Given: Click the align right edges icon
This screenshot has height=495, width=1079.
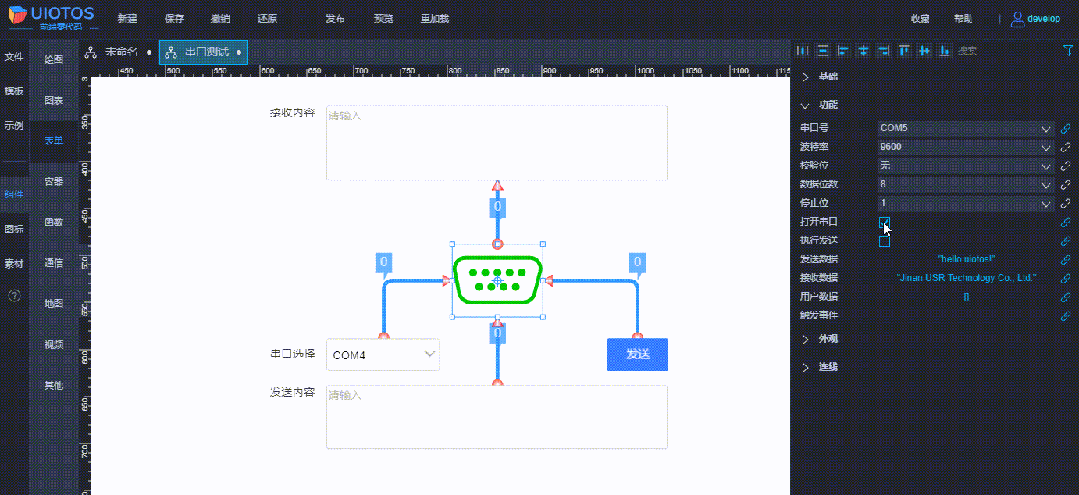Looking at the screenshot, I should point(884,50).
